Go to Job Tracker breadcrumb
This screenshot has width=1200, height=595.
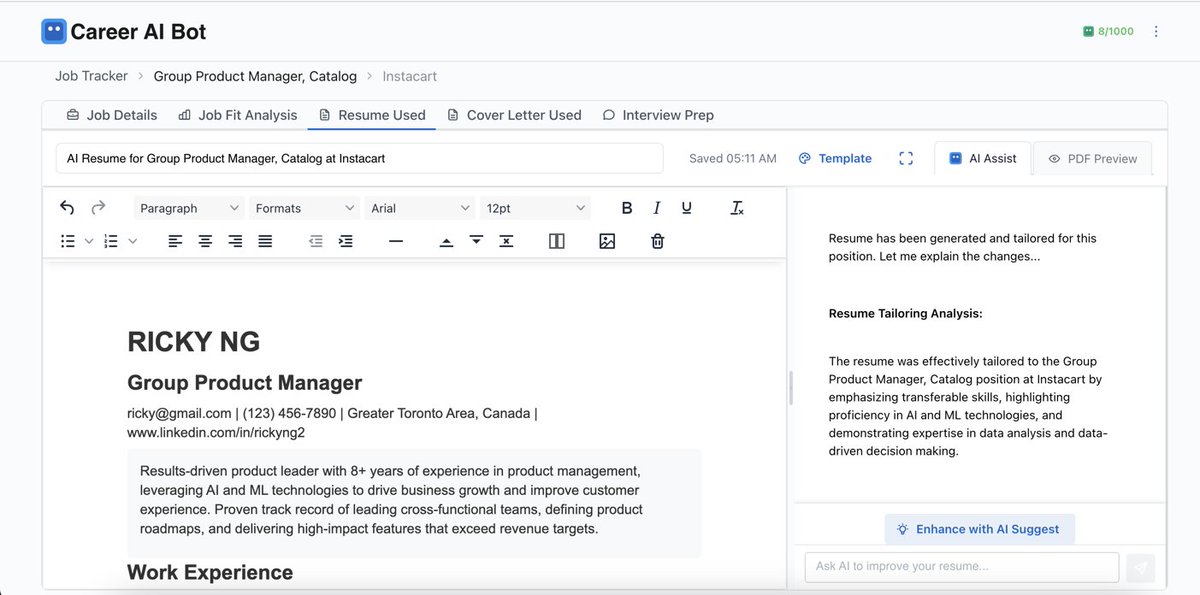point(91,76)
